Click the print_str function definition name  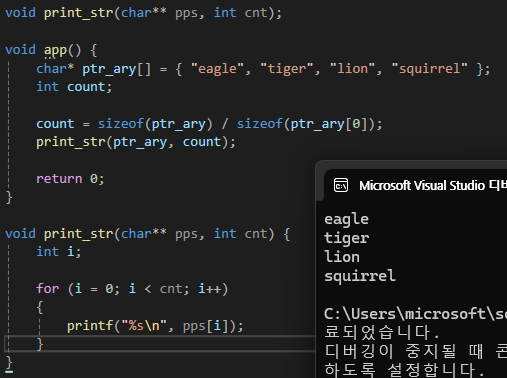[x=78, y=234]
